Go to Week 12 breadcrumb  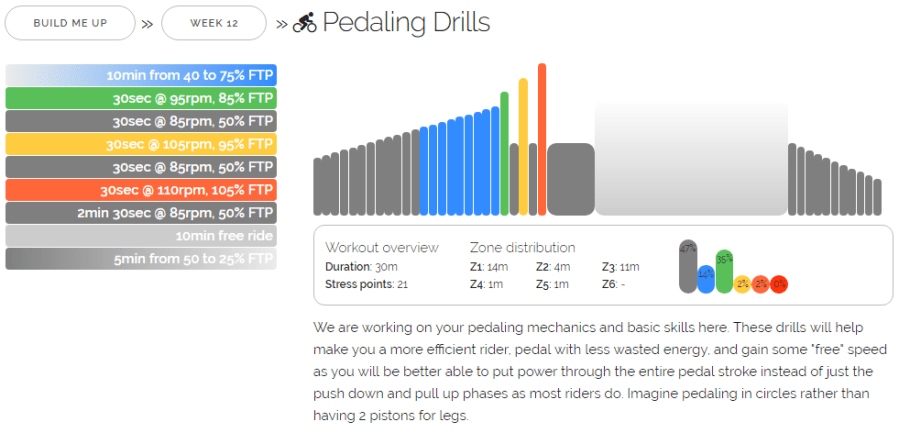(x=213, y=23)
